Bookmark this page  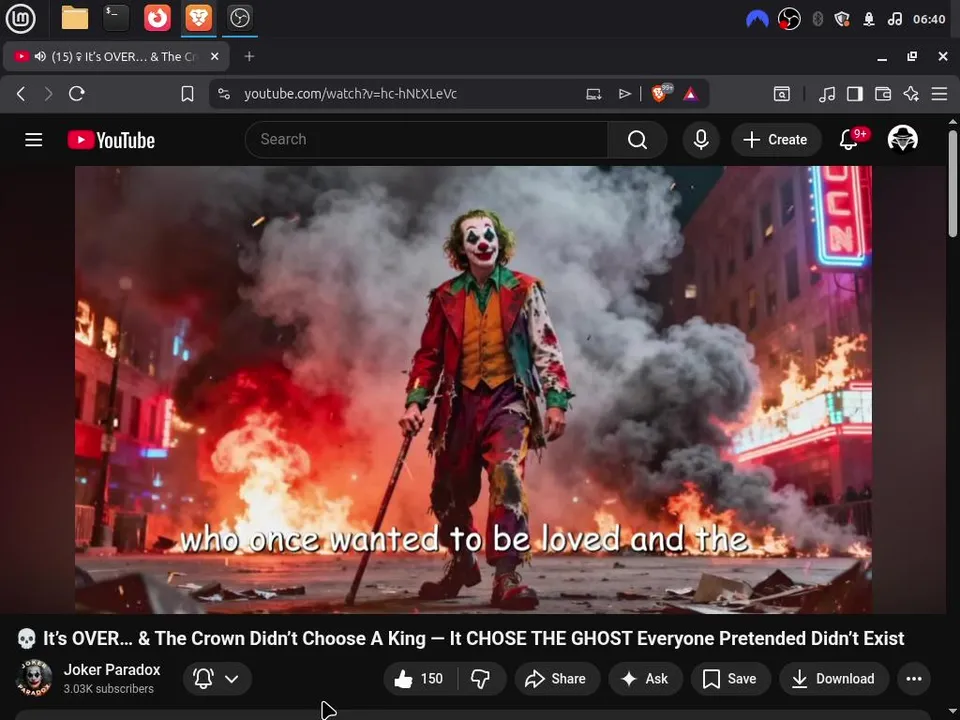pos(187,94)
